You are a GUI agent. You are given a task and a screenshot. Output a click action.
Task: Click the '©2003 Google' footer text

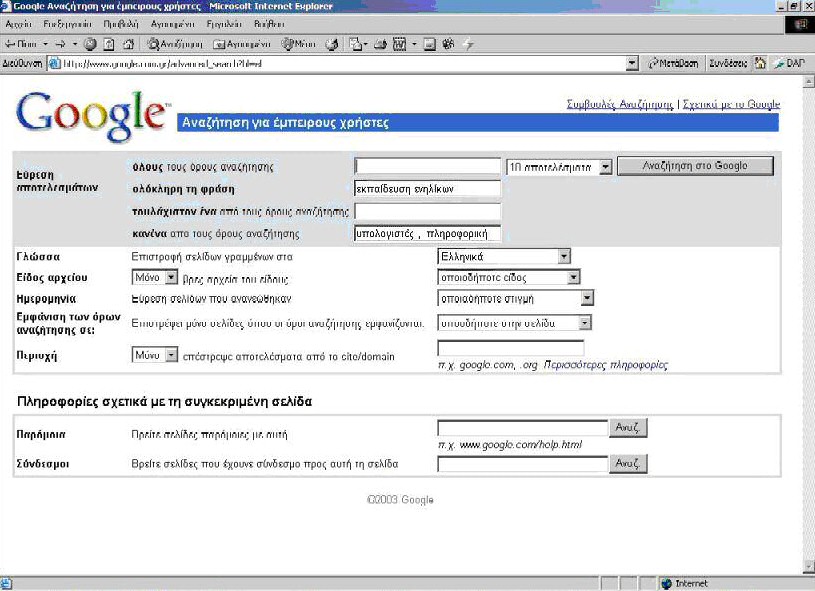(400, 500)
